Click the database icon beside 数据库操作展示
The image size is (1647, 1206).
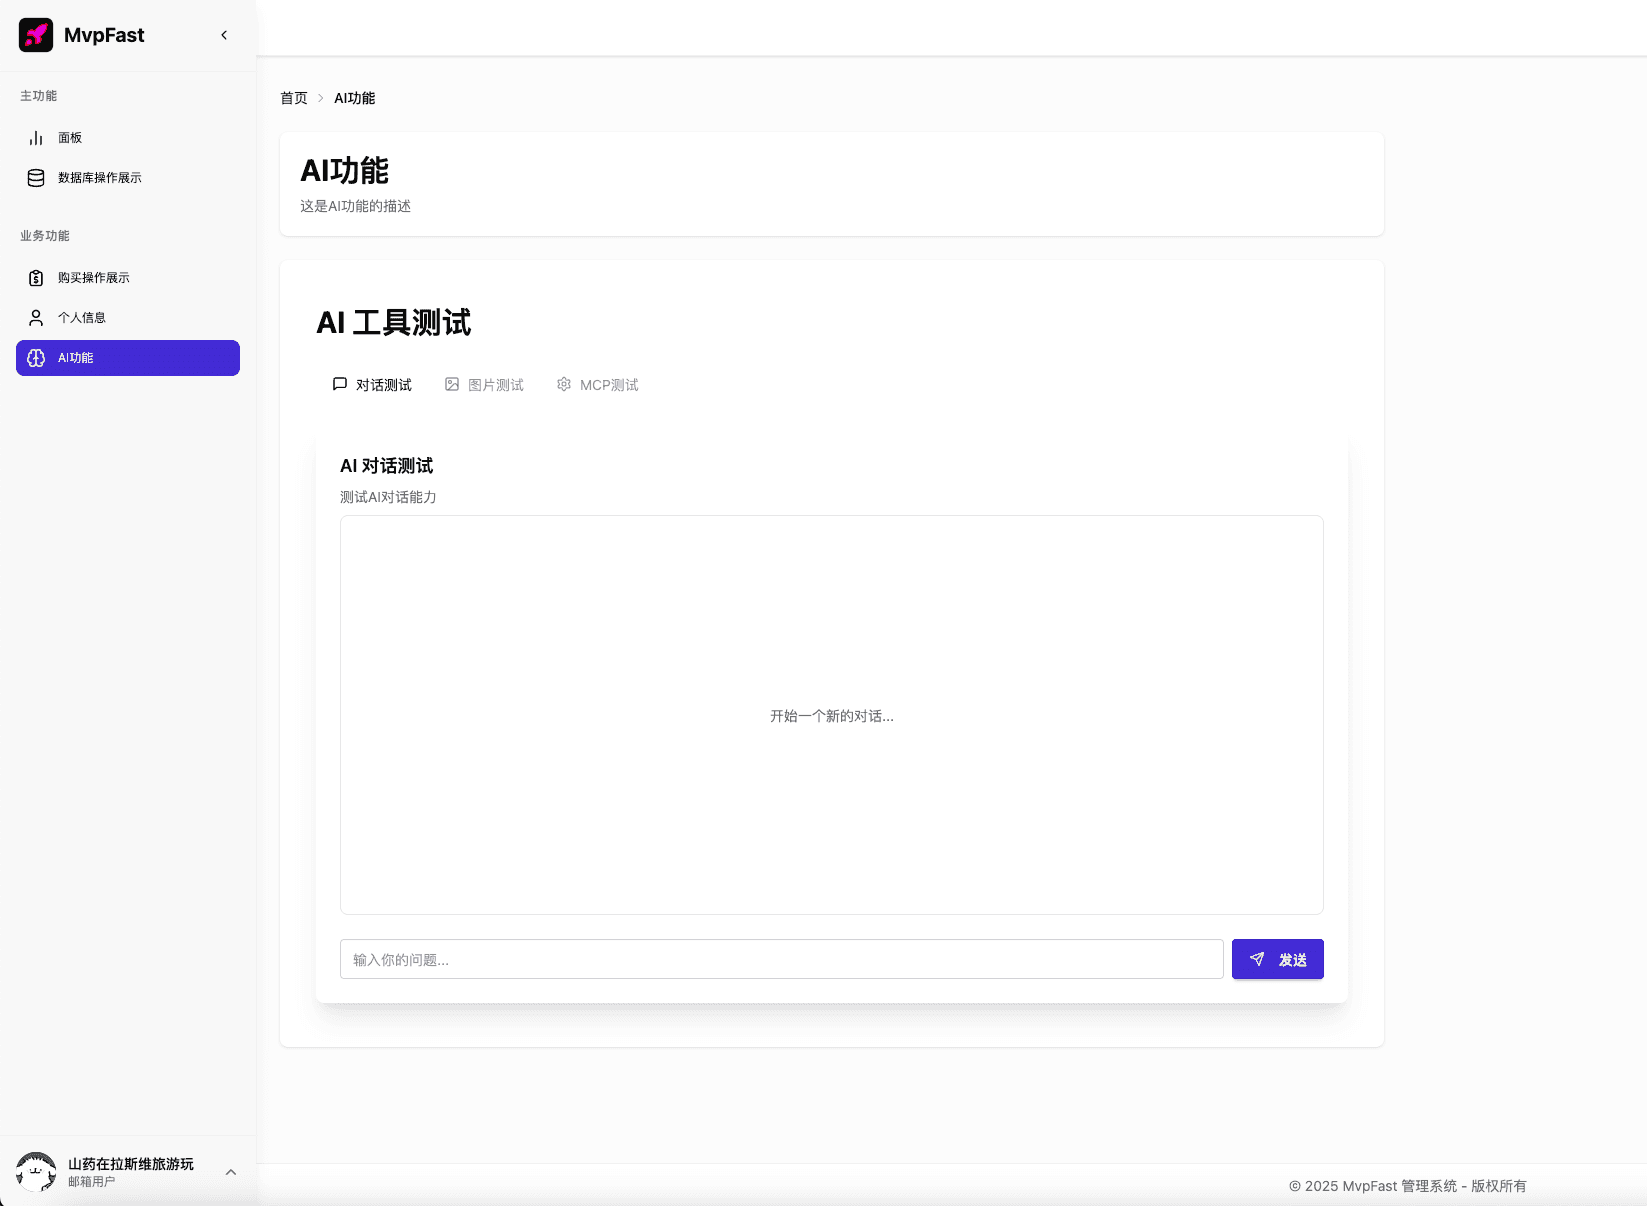[36, 177]
